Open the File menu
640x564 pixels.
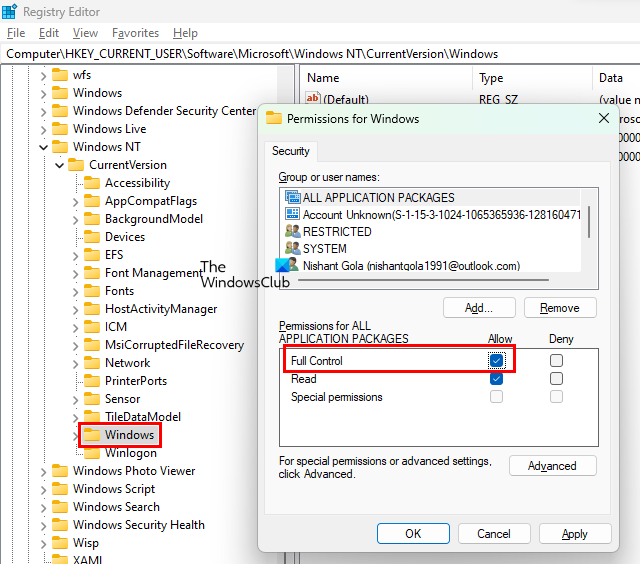point(16,33)
